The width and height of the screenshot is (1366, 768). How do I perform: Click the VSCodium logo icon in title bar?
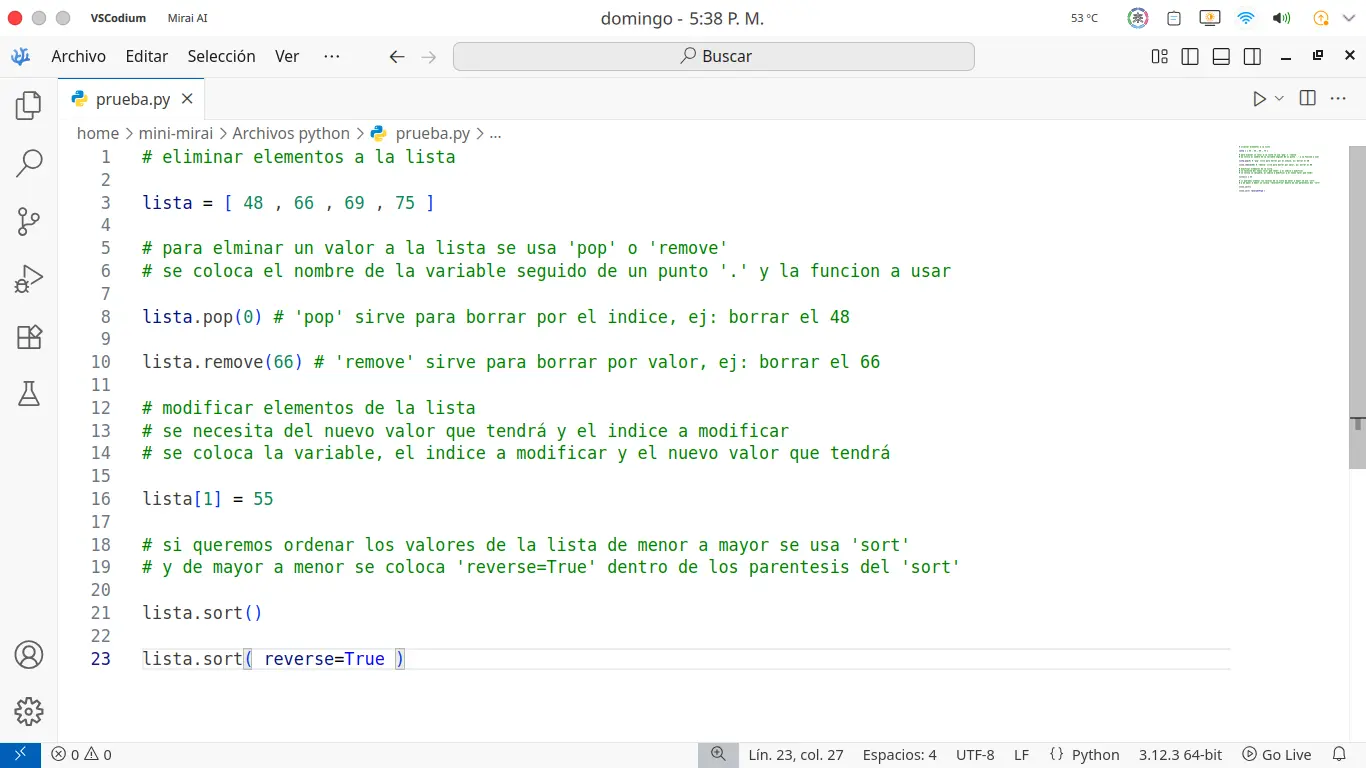20,57
